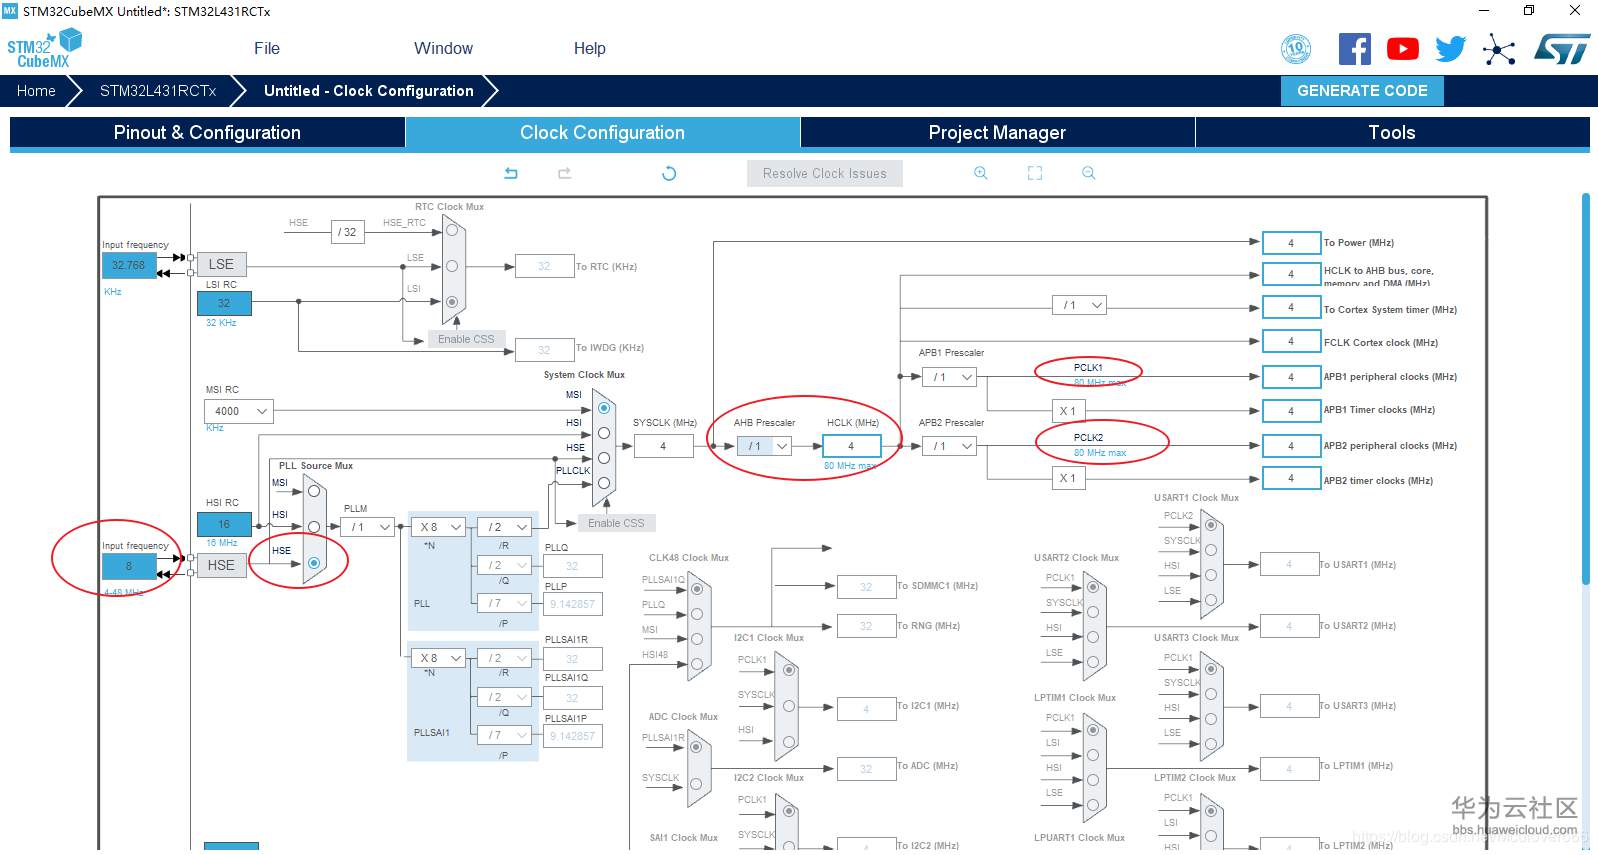Click Enable CSS under System Clock Mux
This screenshot has width=1598, height=855.
pyautogui.click(x=616, y=523)
